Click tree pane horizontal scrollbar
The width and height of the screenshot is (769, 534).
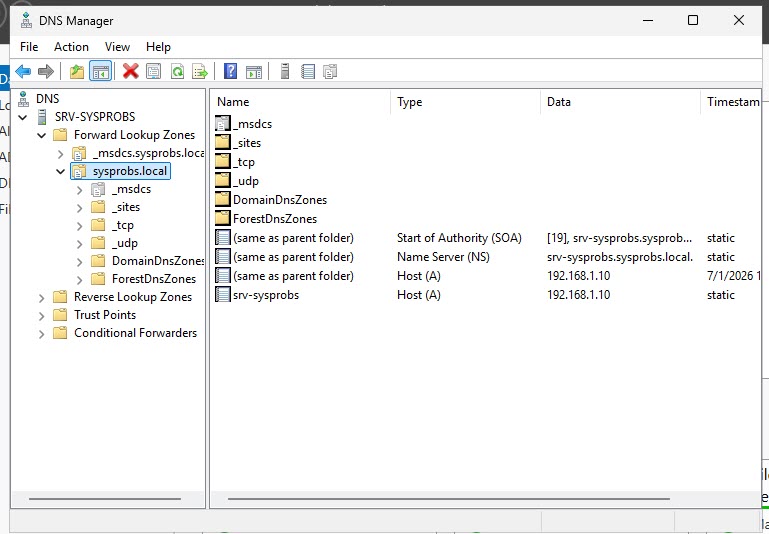[105, 499]
